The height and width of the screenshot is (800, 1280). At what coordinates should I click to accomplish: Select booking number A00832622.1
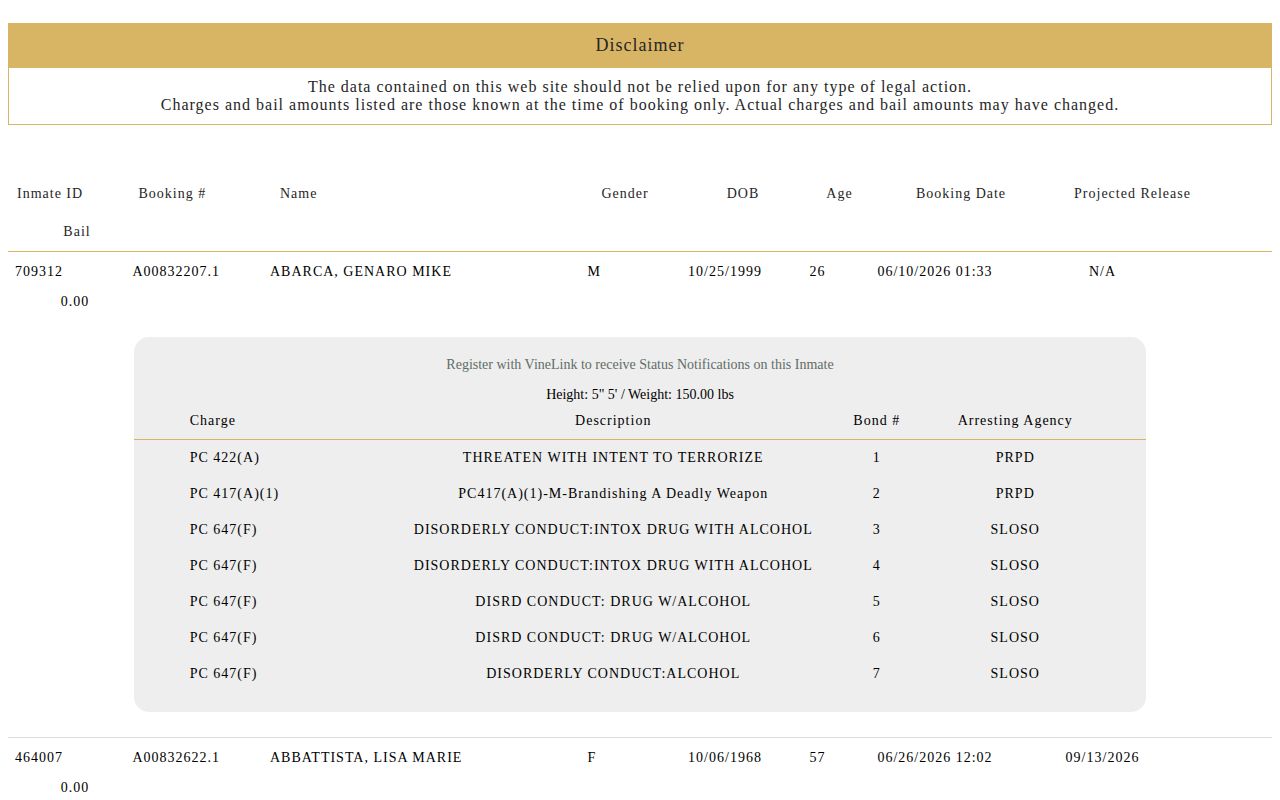pyautogui.click(x=176, y=757)
